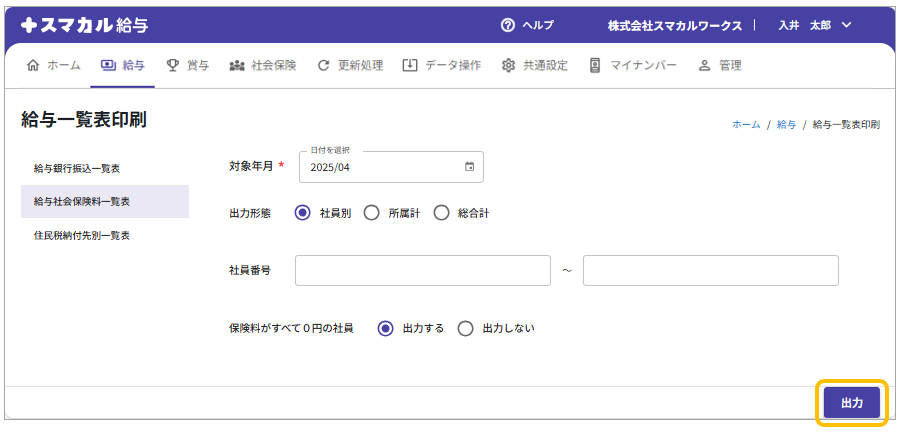The height and width of the screenshot is (432, 902).
Task: Choose 出力しない for zero-premium employees
Action: pos(465,328)
